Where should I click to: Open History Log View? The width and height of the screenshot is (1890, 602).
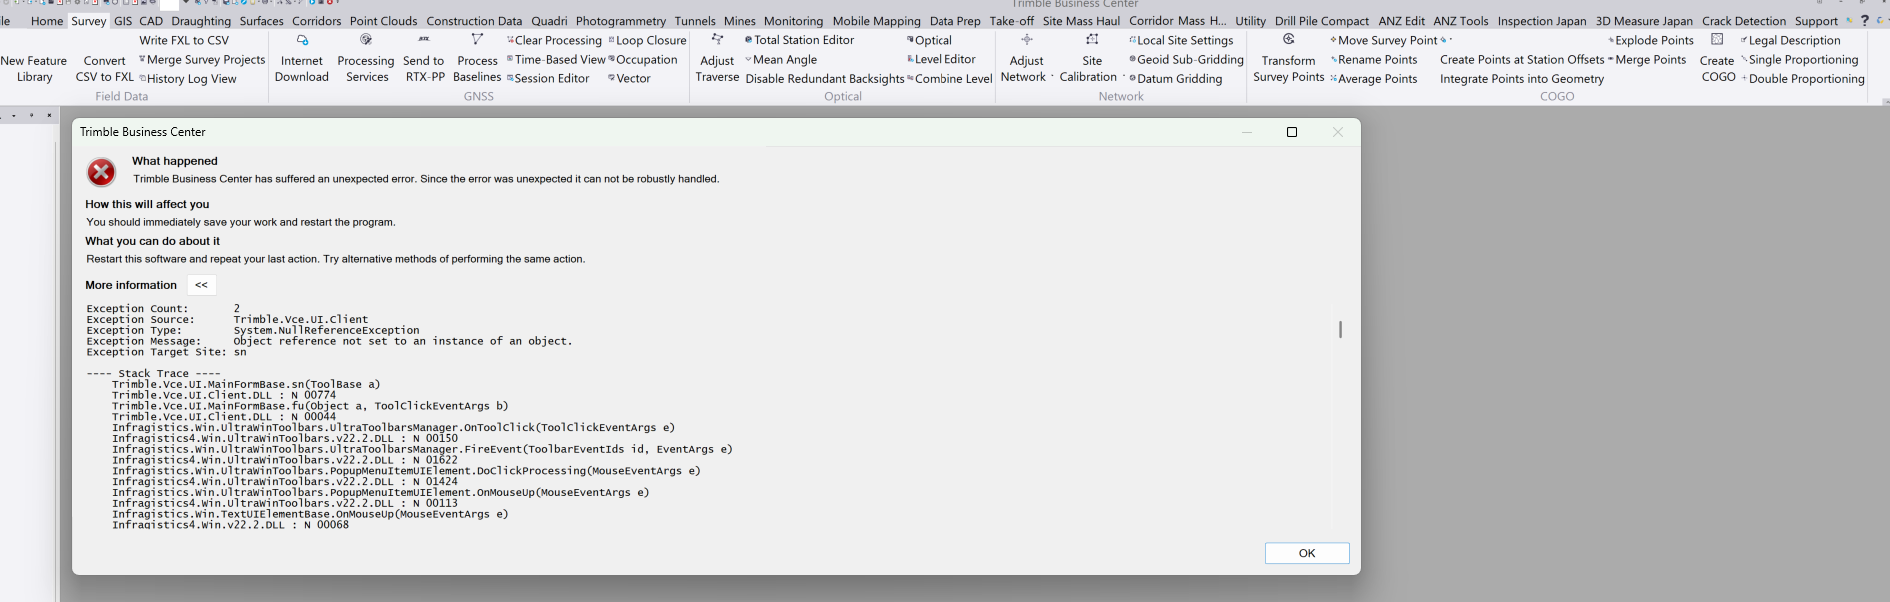point(188,79)
